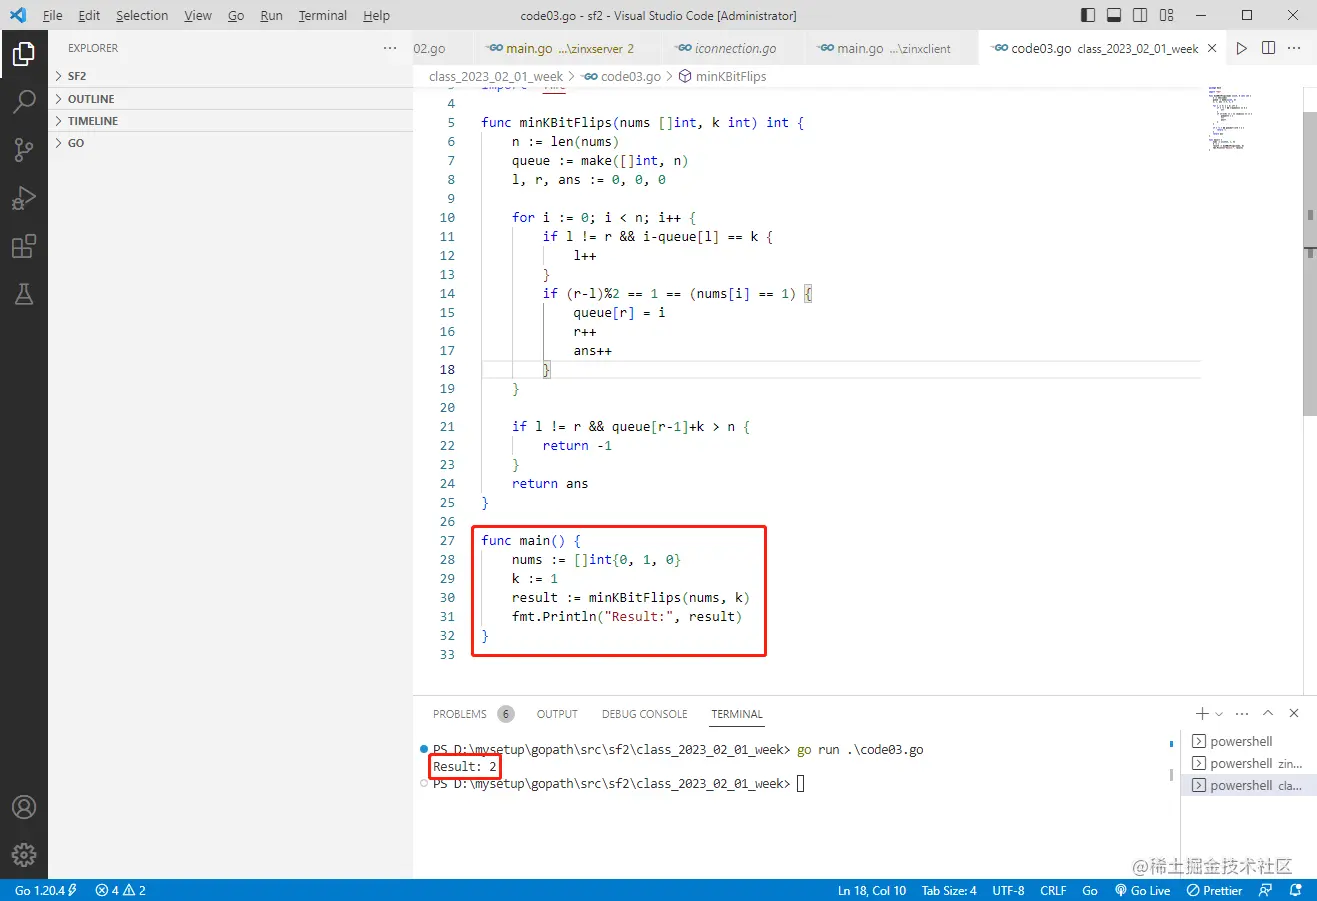Select first powershell terminal in list

point(1249,741)
